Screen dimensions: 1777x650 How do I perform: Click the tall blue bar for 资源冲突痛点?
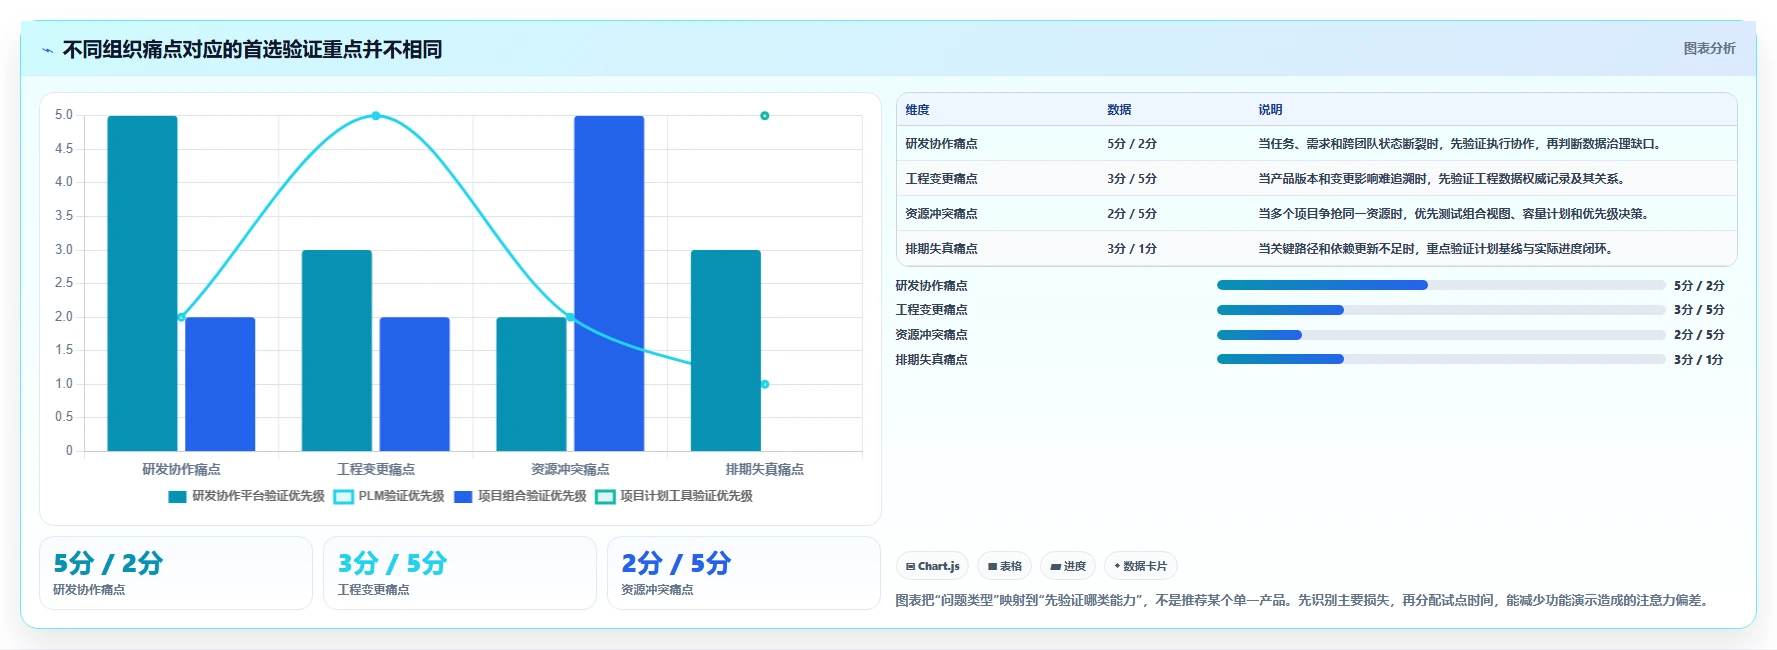click(609, 283)
